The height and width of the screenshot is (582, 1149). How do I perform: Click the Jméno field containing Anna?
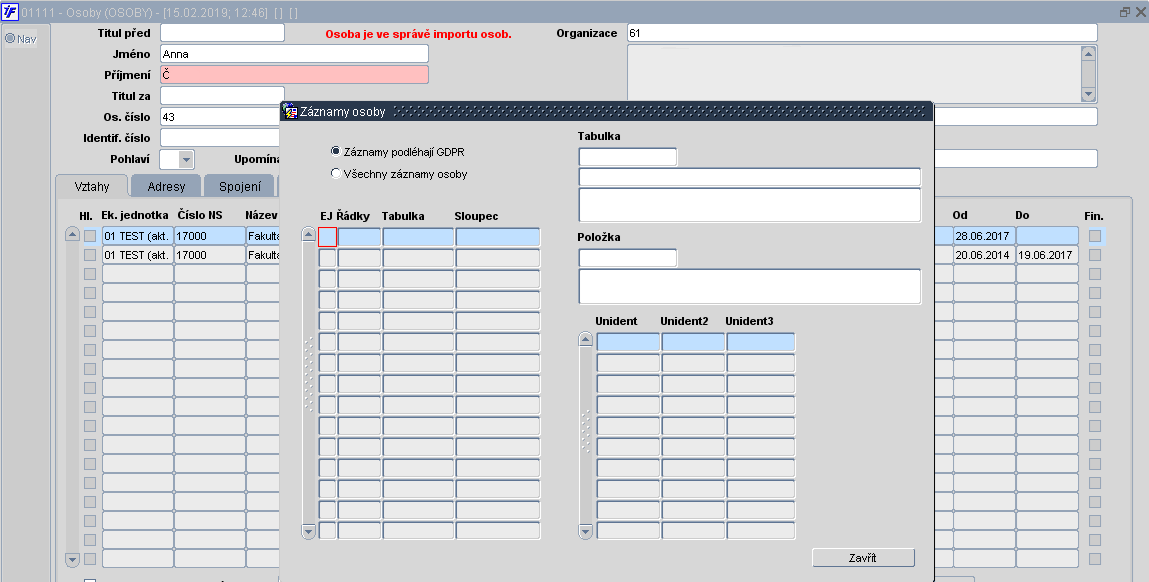[294, 54]
